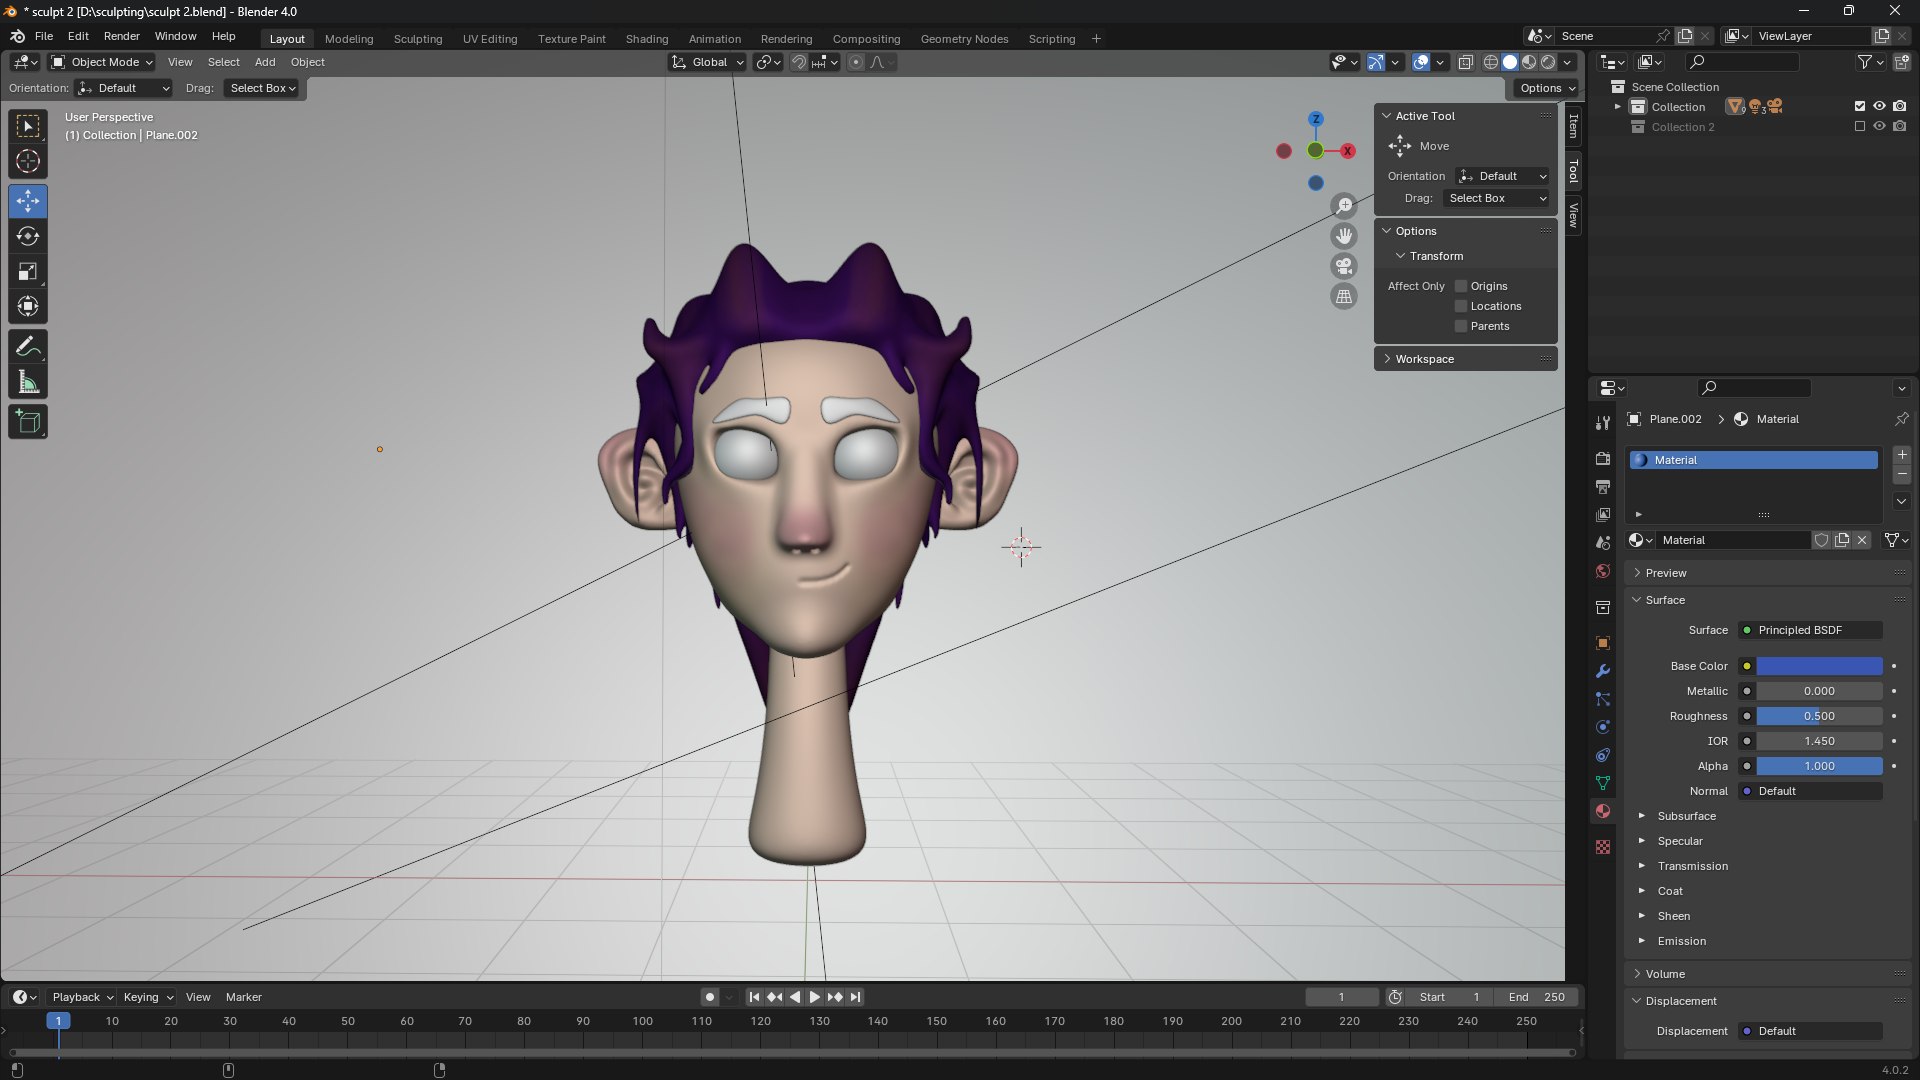The width and height of the screenshot is (1920, 1080).
Task: Open the Modifiers properties tab wrench icon
Action: pos(1603,671)
